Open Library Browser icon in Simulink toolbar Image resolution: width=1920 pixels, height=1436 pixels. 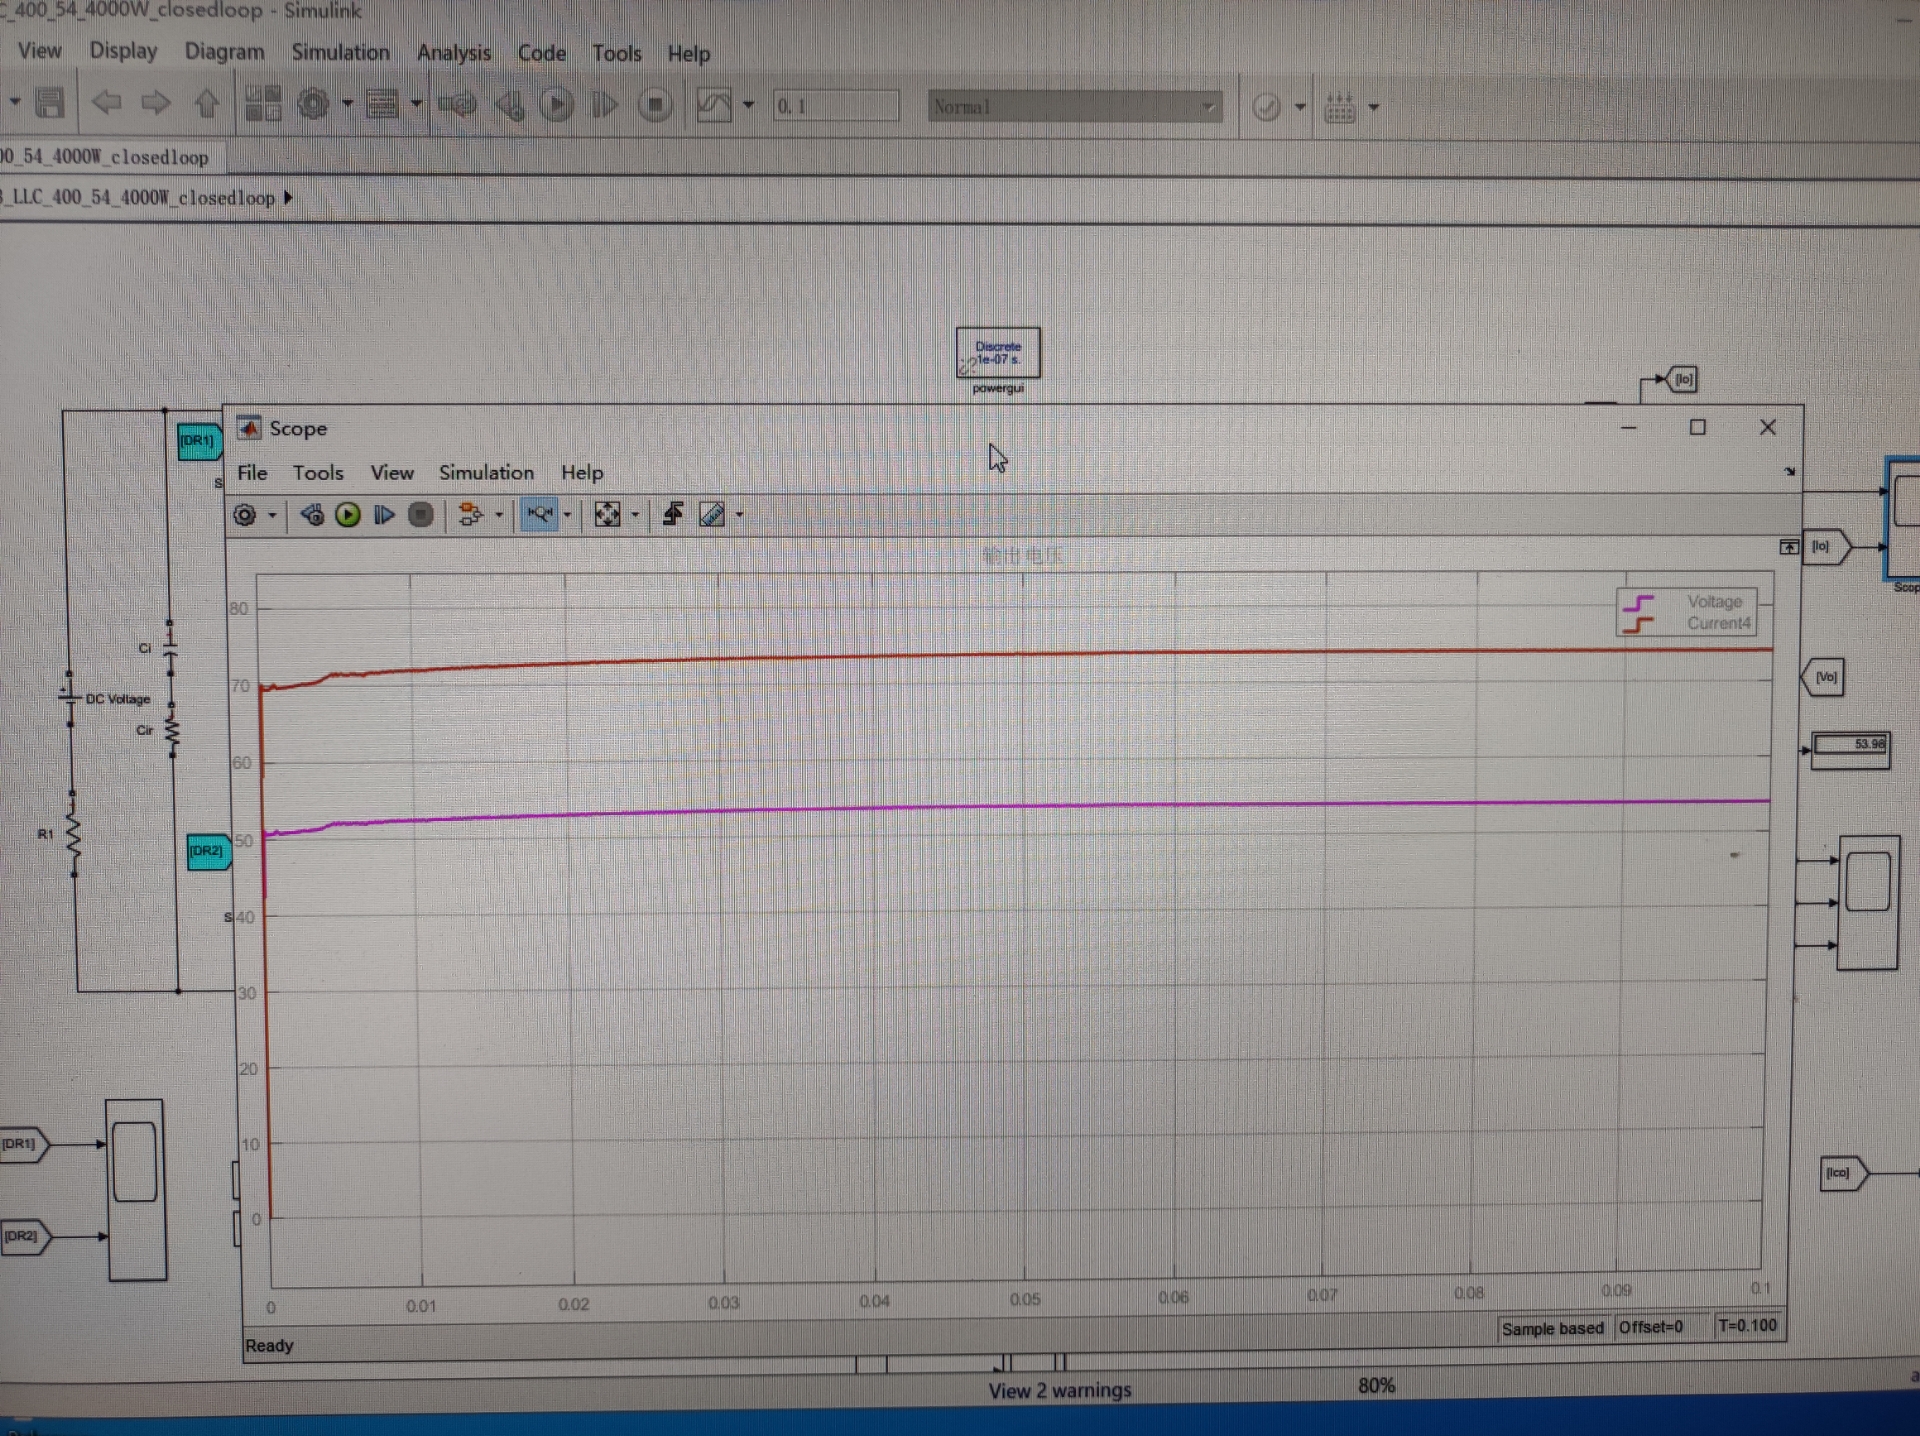[x=263, y=104]
